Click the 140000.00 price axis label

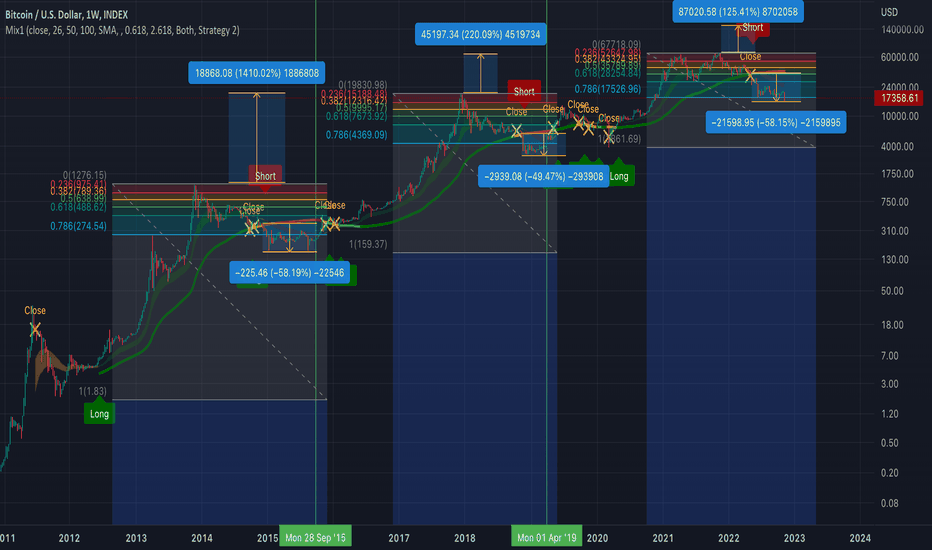902,30
